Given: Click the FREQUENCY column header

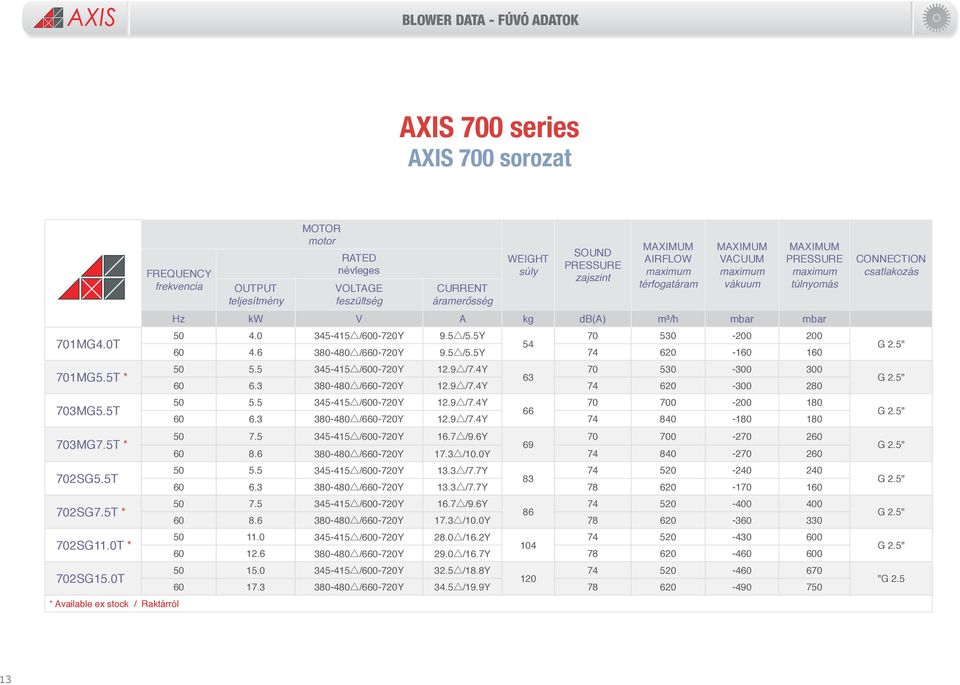Looking at the screenshot, I should tap(179, 280).
